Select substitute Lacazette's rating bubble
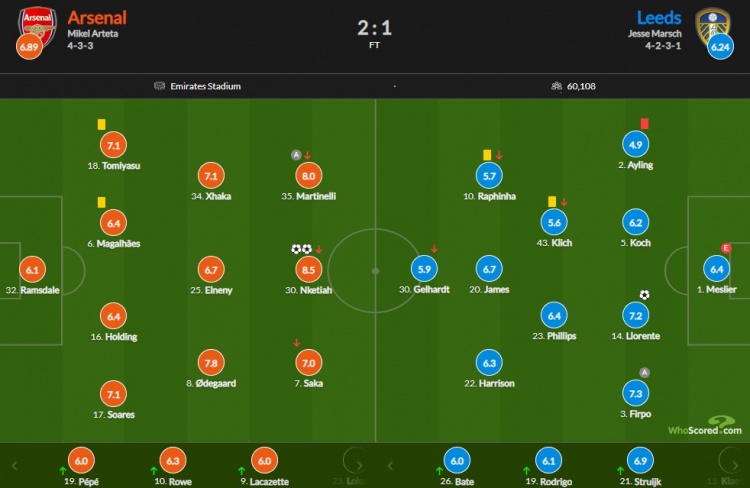The width and height of the screenshot is (750, 488). pyautogui.click(x=265, y=460)
